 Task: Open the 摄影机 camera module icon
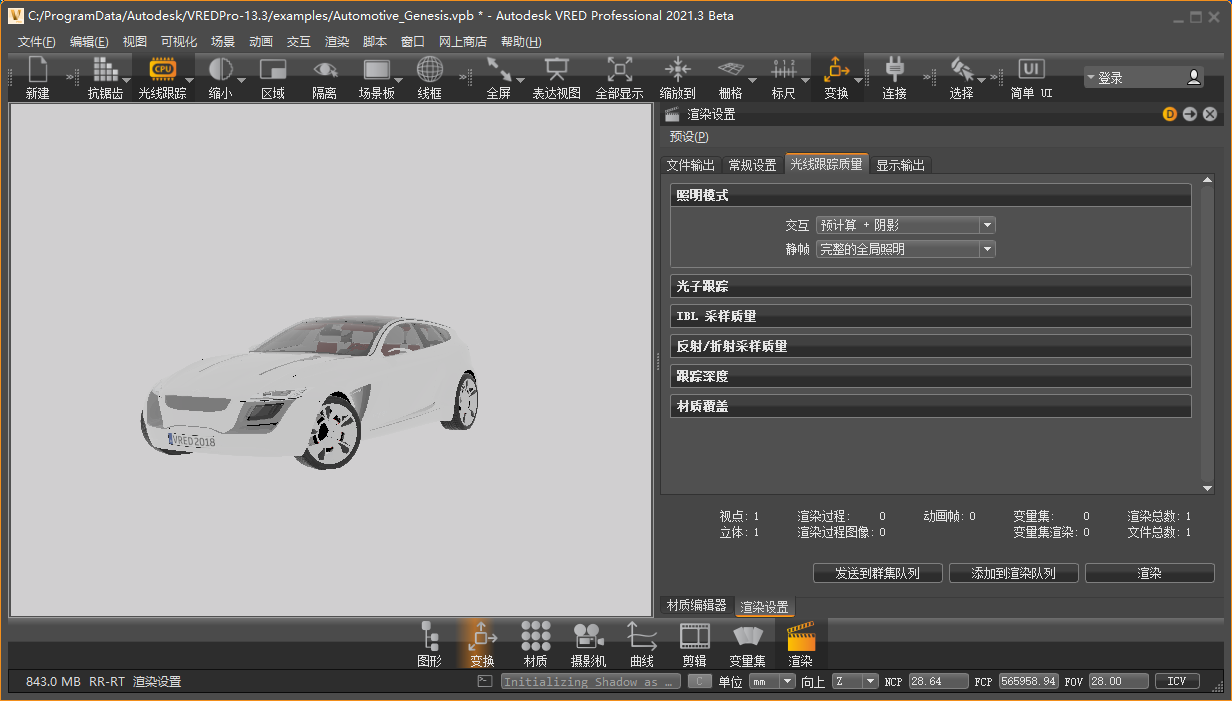[x=588, y=636]
